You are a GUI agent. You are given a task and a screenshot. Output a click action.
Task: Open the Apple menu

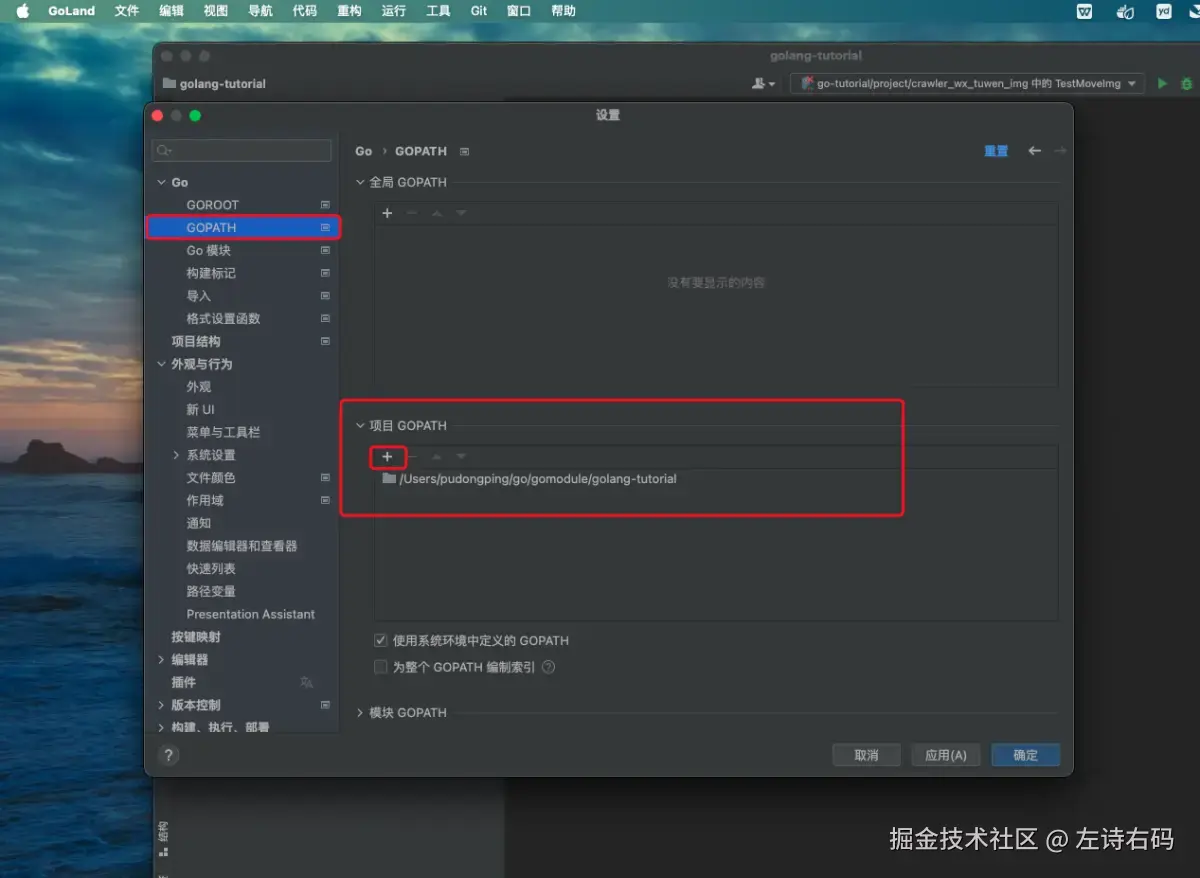pos(24,11)
